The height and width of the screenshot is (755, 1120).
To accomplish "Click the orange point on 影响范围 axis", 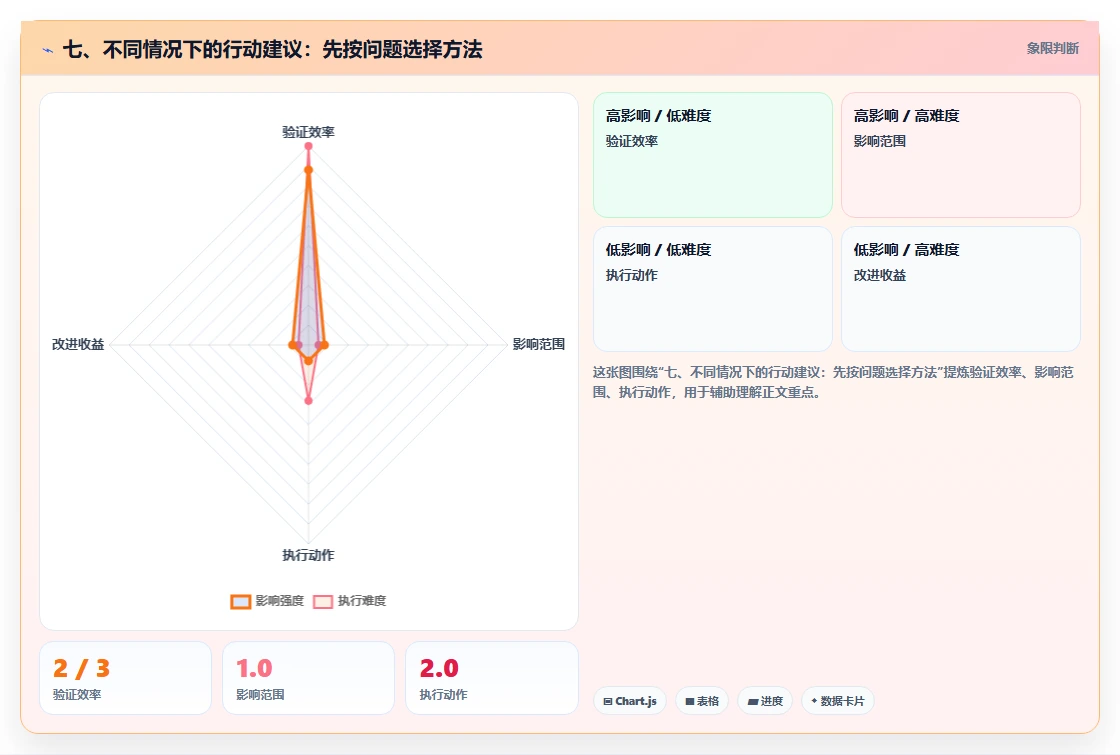I will pos(324,345).
